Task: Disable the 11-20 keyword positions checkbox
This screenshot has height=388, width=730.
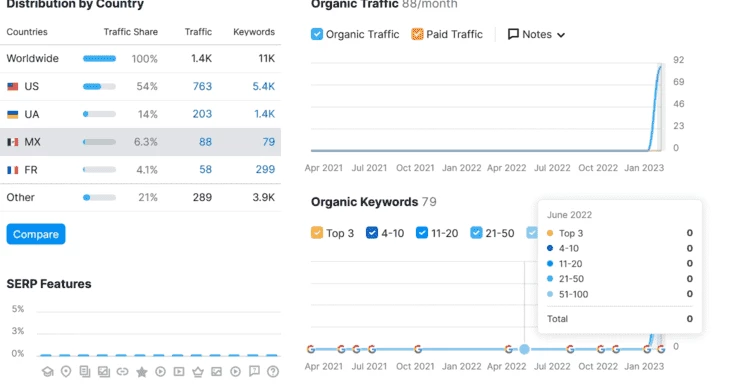Action: coord(421,232)
